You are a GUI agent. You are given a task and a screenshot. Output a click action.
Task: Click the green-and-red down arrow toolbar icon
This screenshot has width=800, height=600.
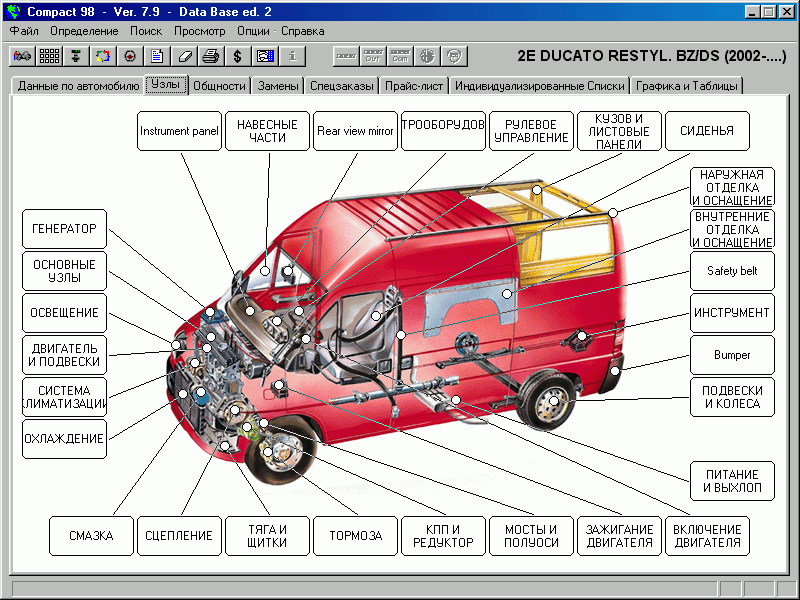[76, 56]
